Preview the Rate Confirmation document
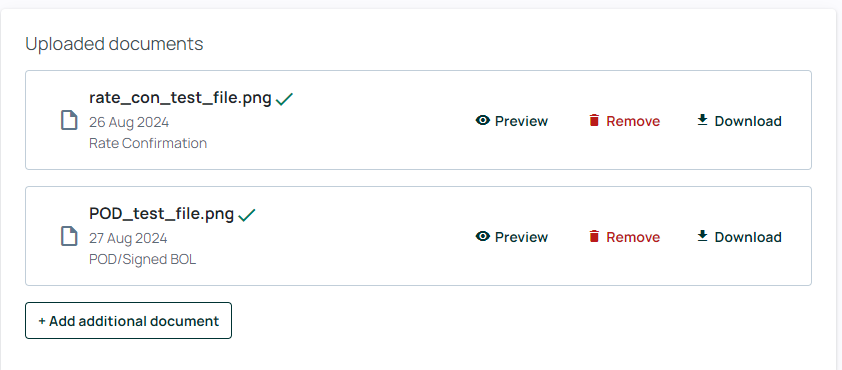Viewport: 842px width, 370px height. [x=512, y=121]
